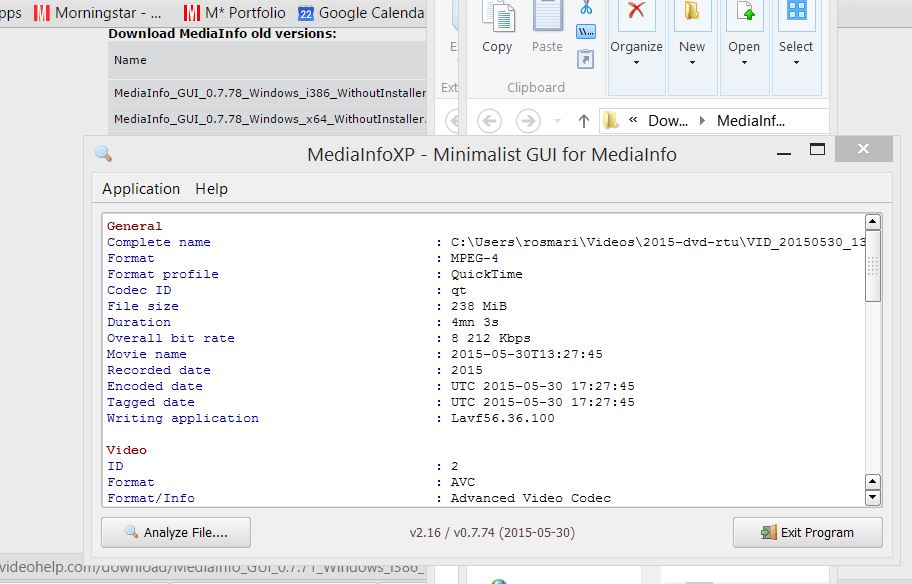Open the Application menu in MediaInfoXP
The width and height of the screenshot is (912, 584).
[141, 189]
